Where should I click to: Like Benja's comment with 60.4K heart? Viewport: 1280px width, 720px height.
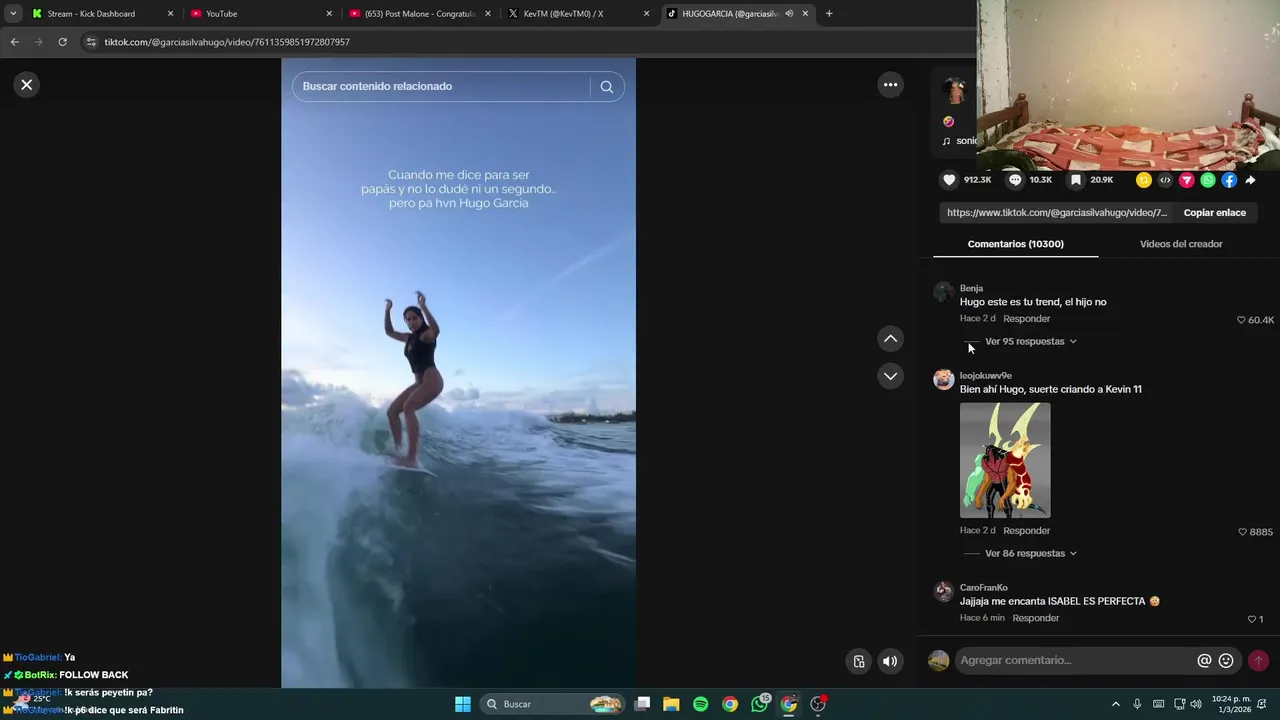tap(1242, 320)
